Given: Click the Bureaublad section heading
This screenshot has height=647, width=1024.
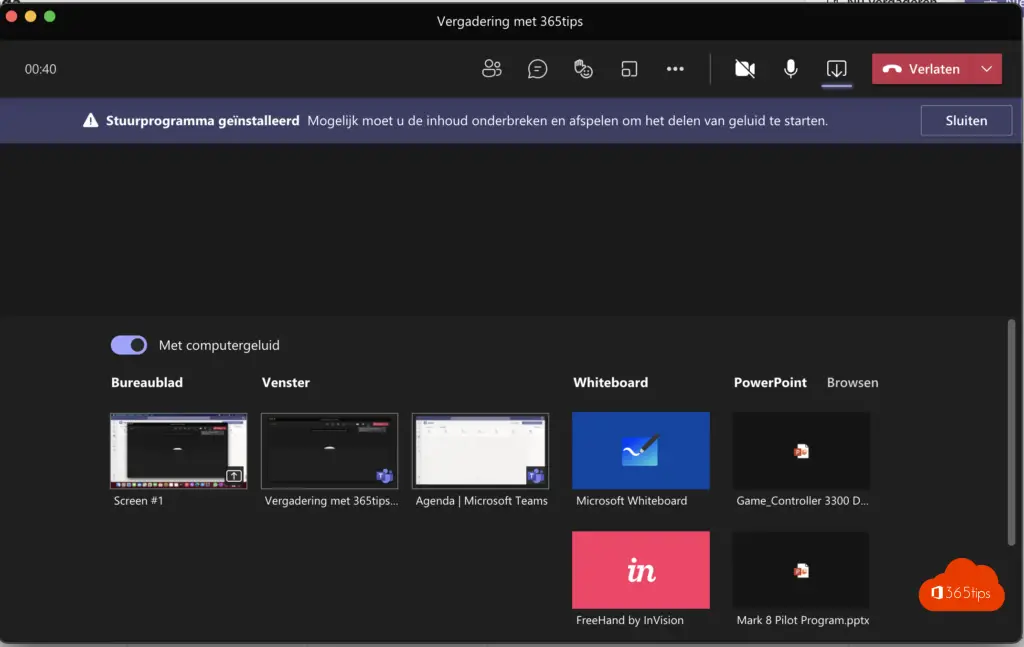Looking at the screenshot, I should pos(147,383).
